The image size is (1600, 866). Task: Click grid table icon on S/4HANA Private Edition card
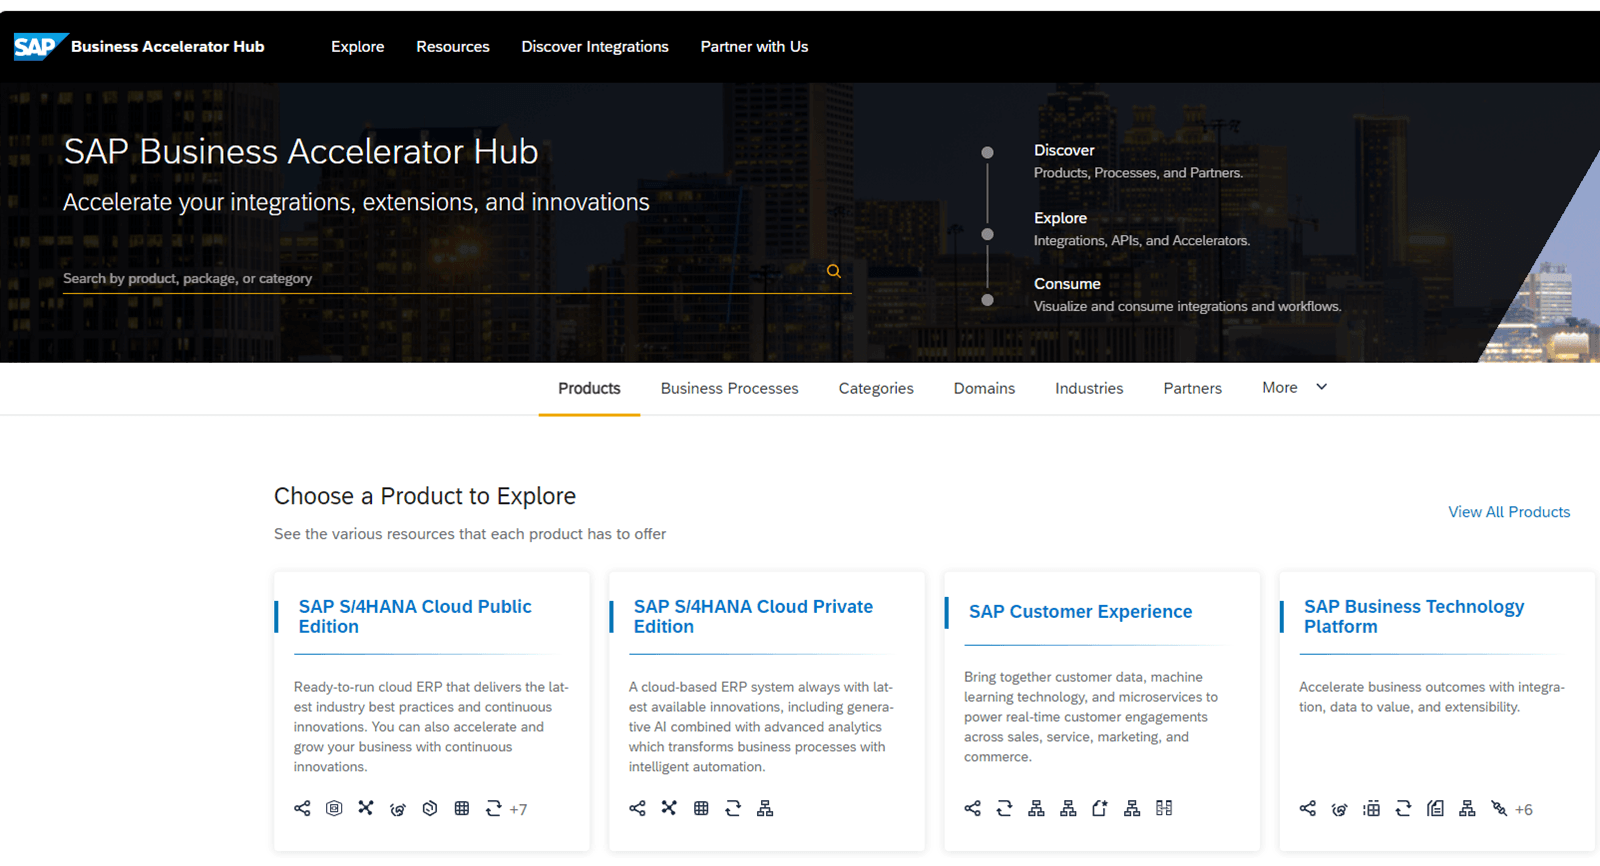point(701,808)
